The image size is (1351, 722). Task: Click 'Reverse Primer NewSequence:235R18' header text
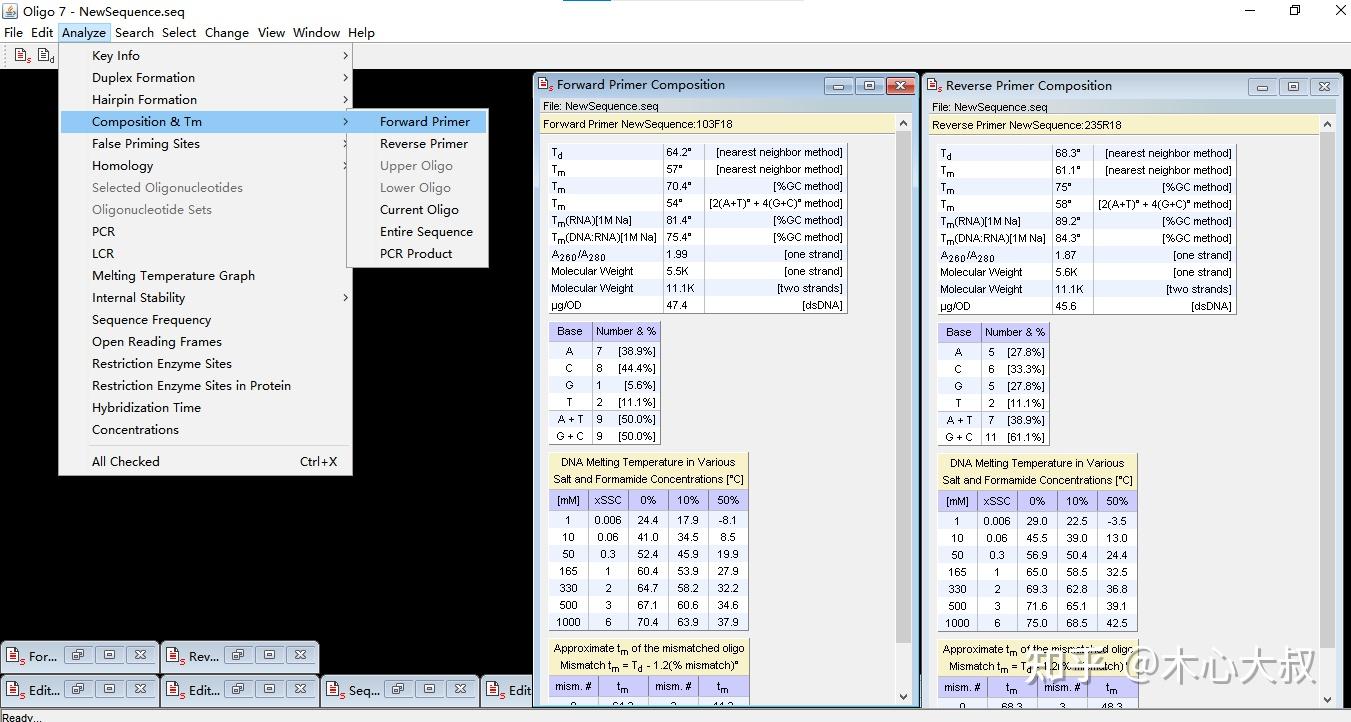click(1026, 126)
